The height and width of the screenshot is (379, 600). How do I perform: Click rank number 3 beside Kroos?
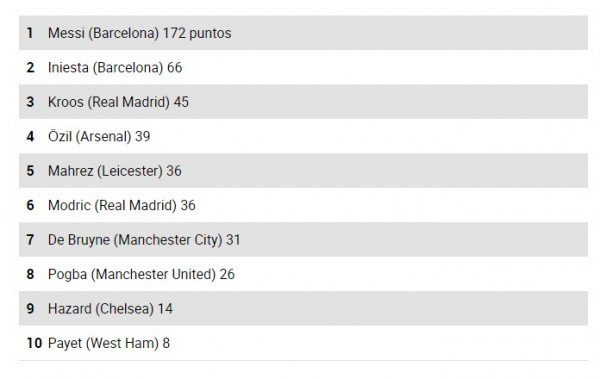30,102
